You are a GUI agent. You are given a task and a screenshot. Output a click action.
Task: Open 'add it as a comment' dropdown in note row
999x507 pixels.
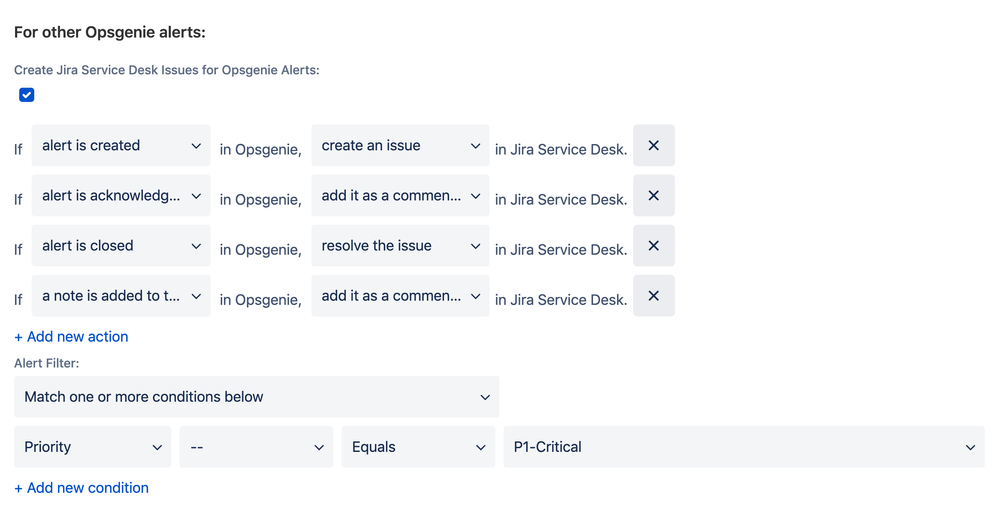(400, 296)
